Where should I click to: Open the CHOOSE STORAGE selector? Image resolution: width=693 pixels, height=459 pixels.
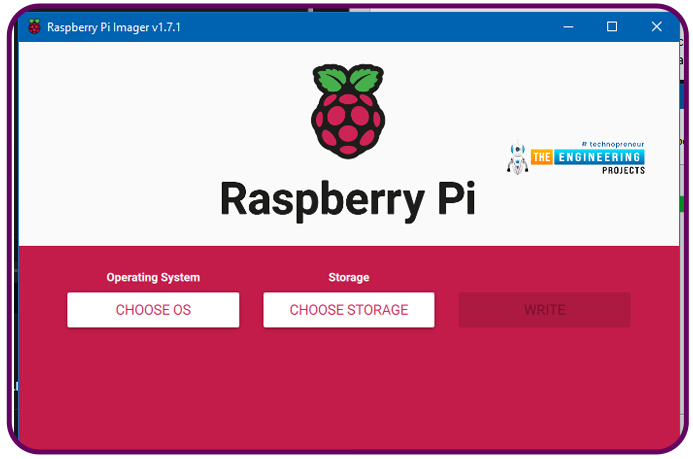coord(349,310)
